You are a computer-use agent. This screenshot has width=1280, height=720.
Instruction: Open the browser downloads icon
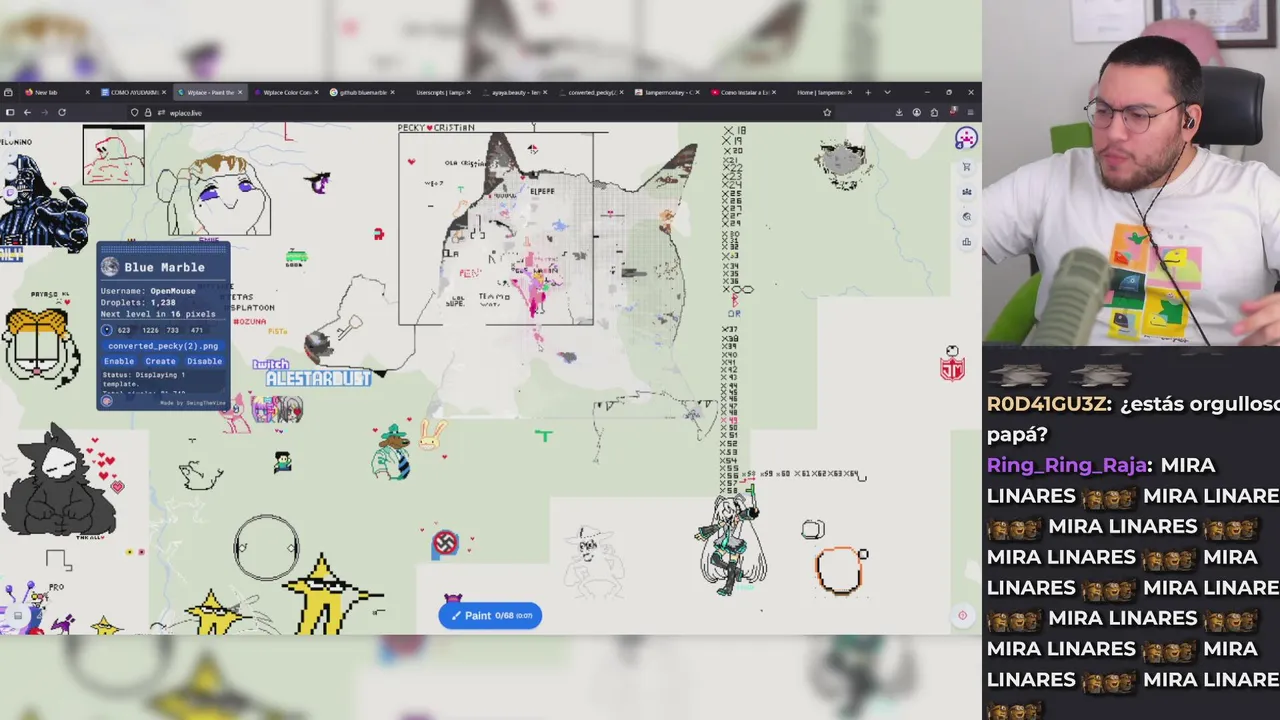[899, 112]
